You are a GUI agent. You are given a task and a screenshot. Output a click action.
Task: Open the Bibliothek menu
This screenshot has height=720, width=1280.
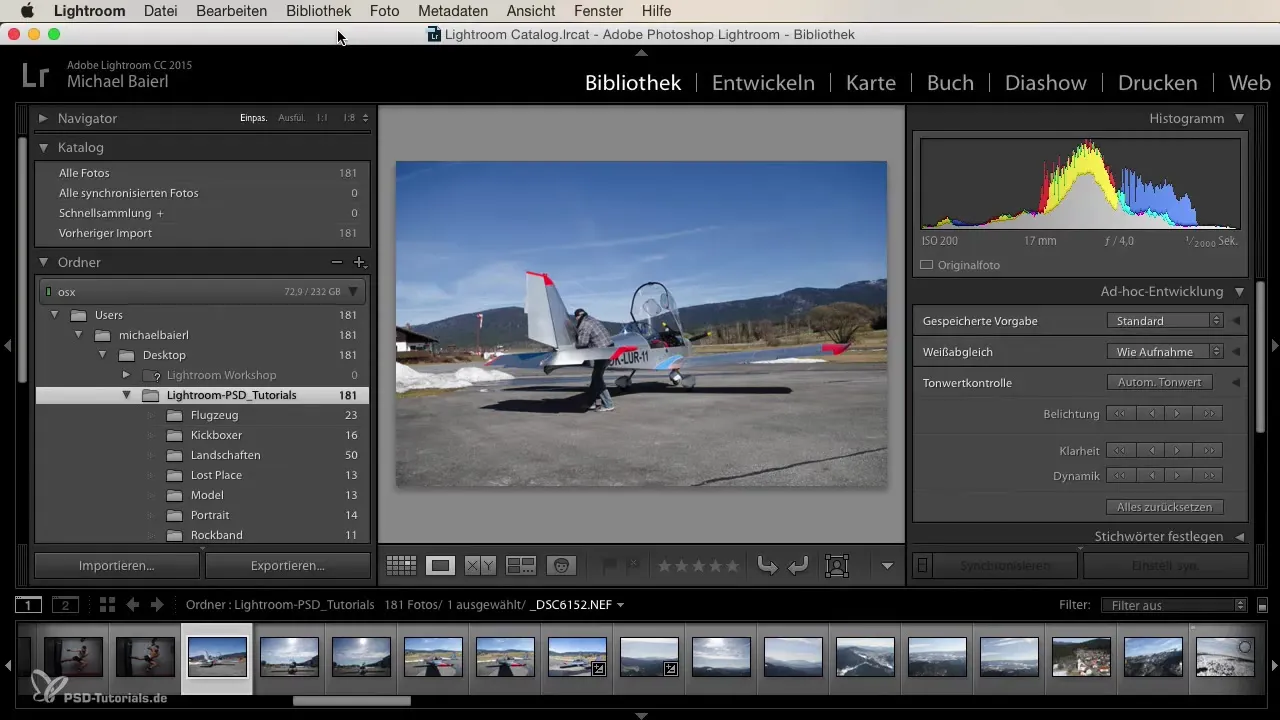coord(318,11)
